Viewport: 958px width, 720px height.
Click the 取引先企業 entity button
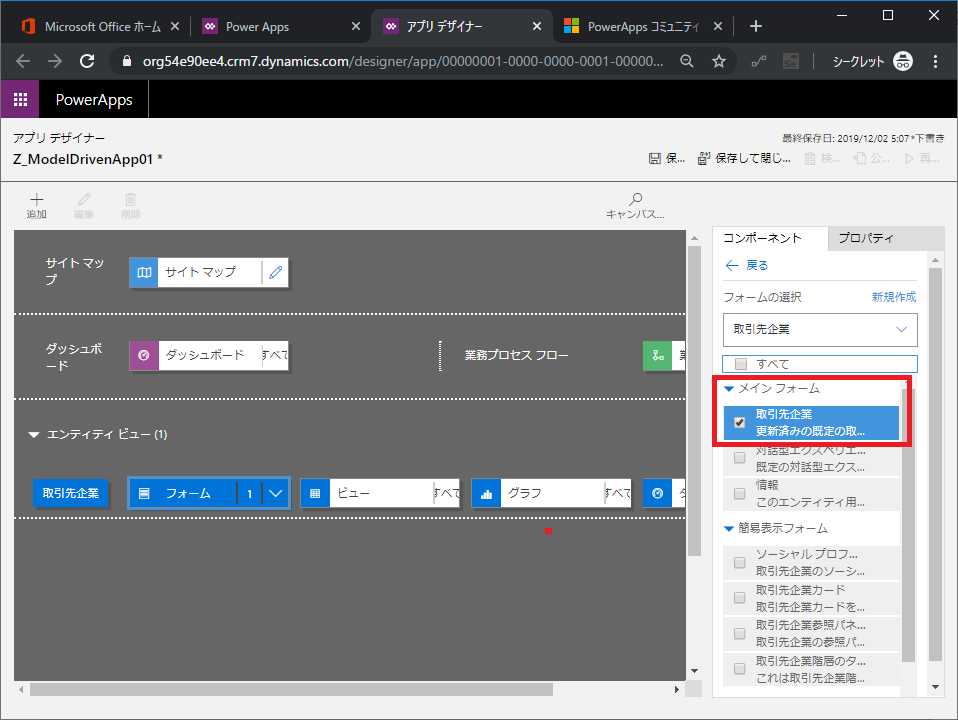71,493
